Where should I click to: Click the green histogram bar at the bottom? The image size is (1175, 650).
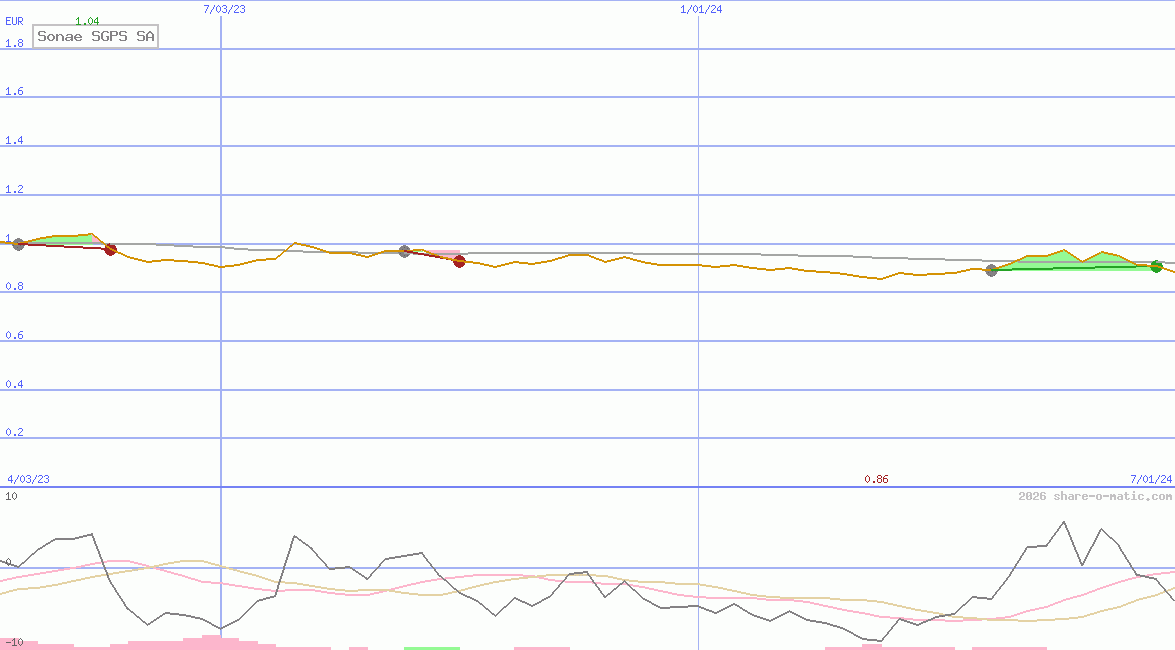431,648
